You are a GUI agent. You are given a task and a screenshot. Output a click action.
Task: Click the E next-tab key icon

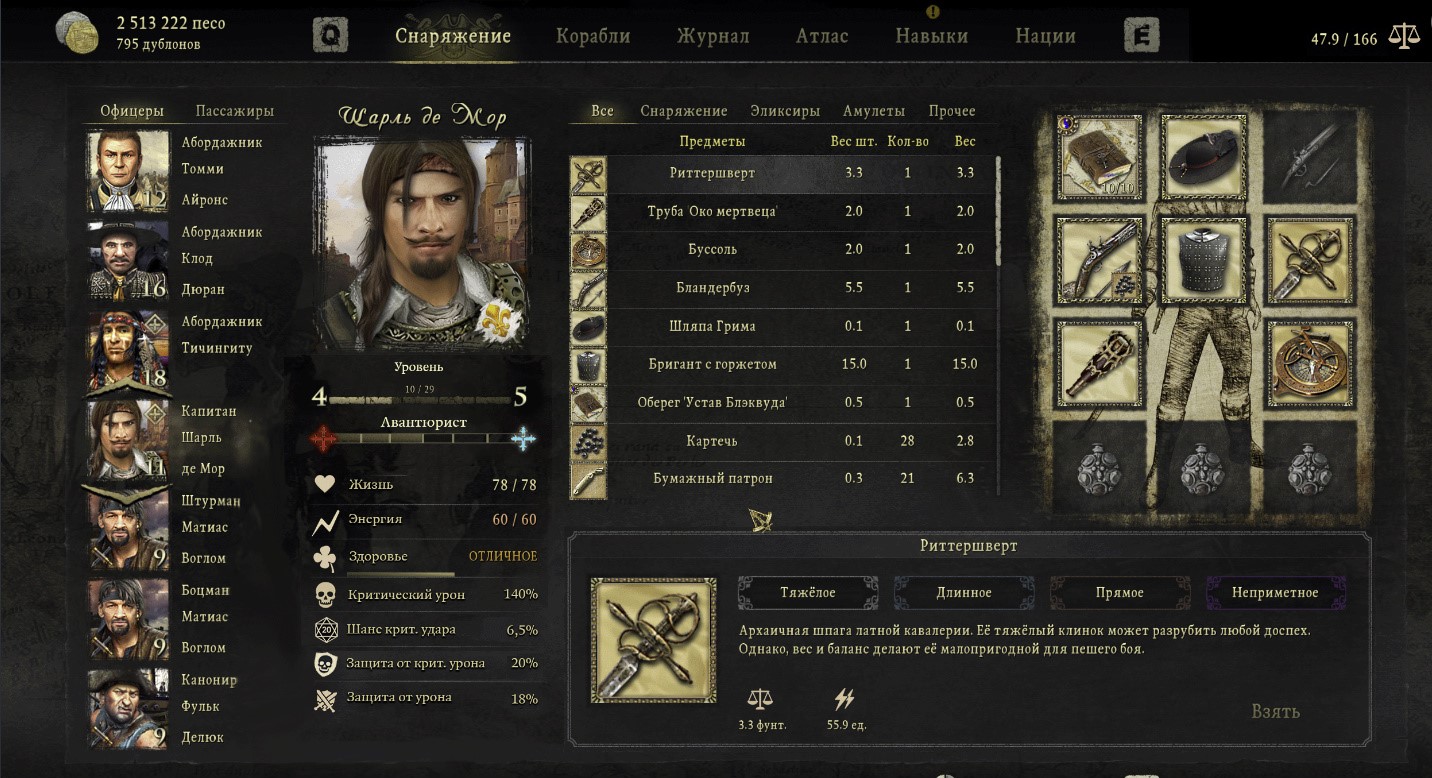1141,36
